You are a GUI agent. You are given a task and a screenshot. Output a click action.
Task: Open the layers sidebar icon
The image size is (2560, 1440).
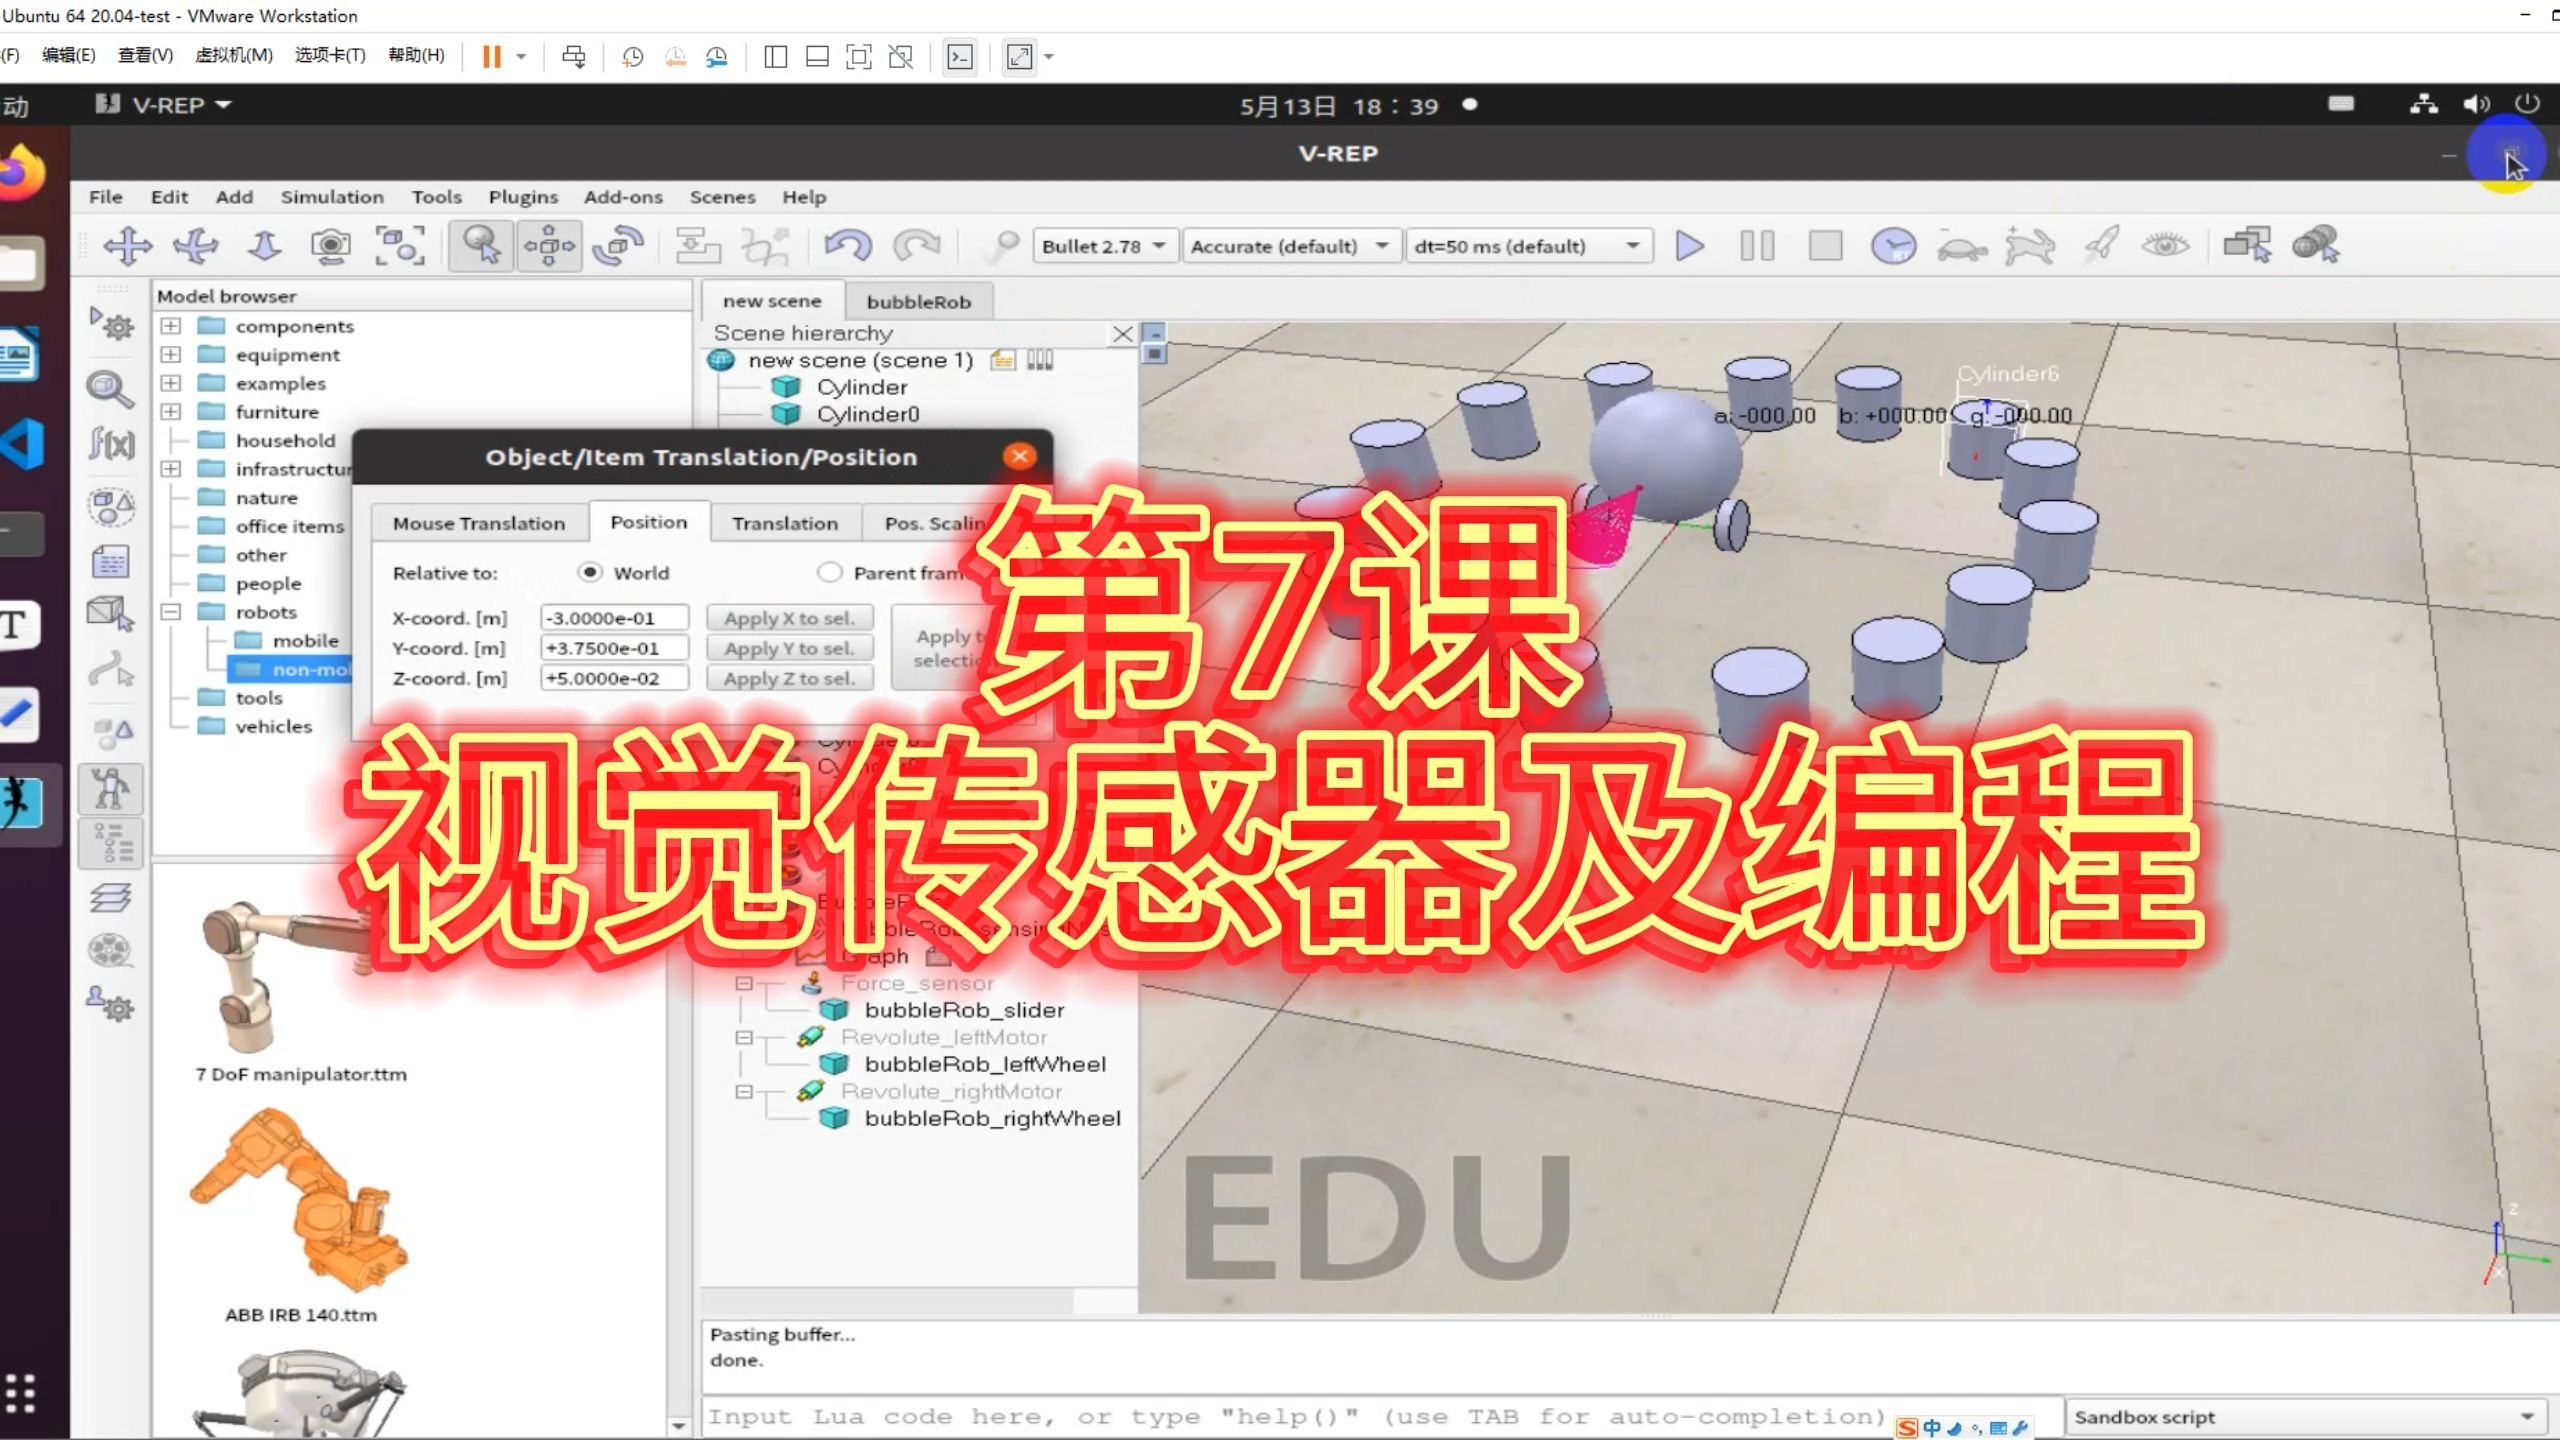click(111, 897)
